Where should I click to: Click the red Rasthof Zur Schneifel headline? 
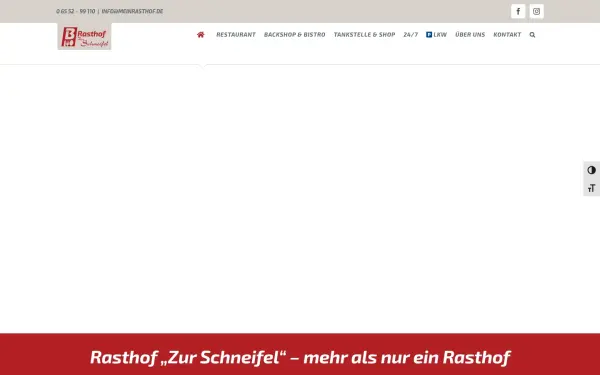click(x=300, y=357)
